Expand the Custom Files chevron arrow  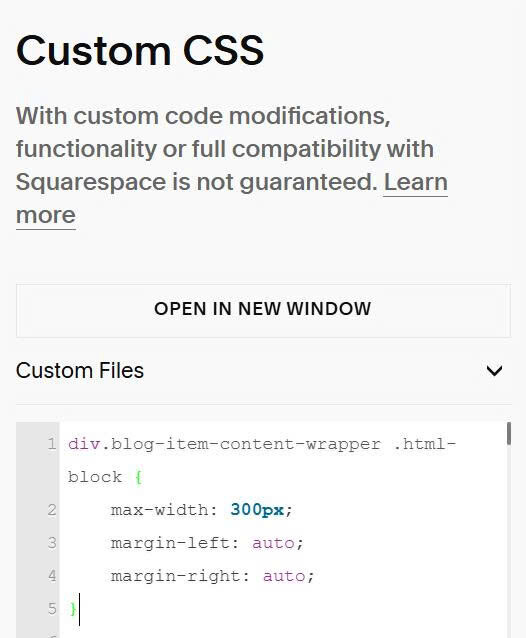pos(494,371)
